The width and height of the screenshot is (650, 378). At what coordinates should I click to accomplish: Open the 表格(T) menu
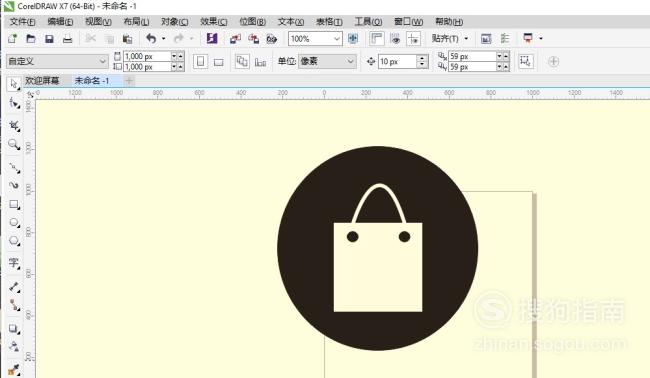click(x=329, y=22)
